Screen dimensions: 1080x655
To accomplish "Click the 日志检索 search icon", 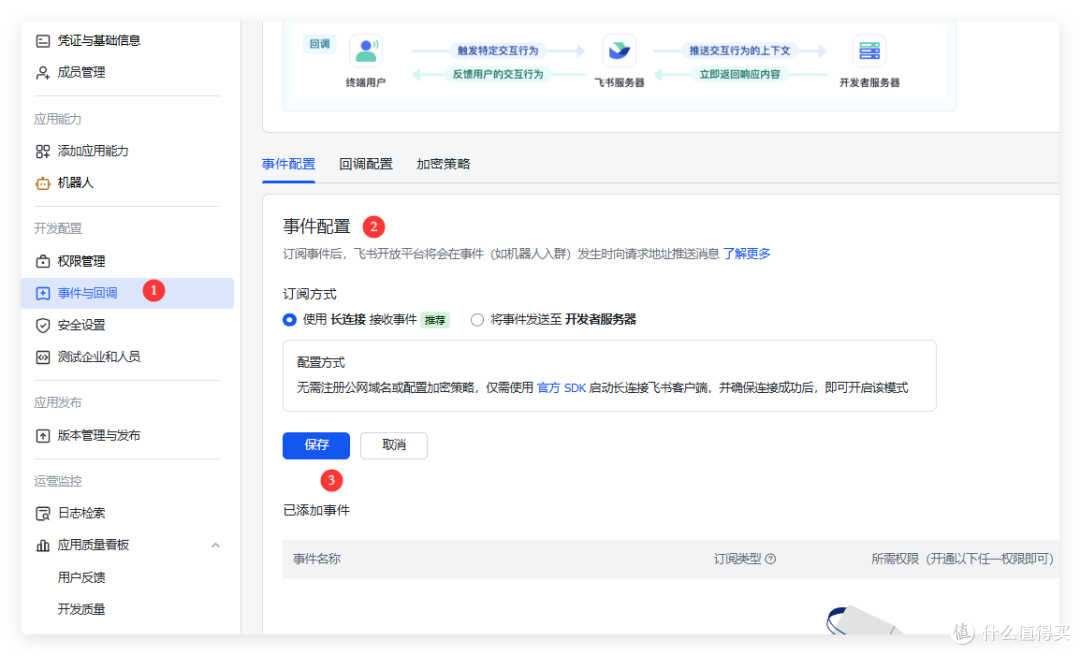I will 43,513.
